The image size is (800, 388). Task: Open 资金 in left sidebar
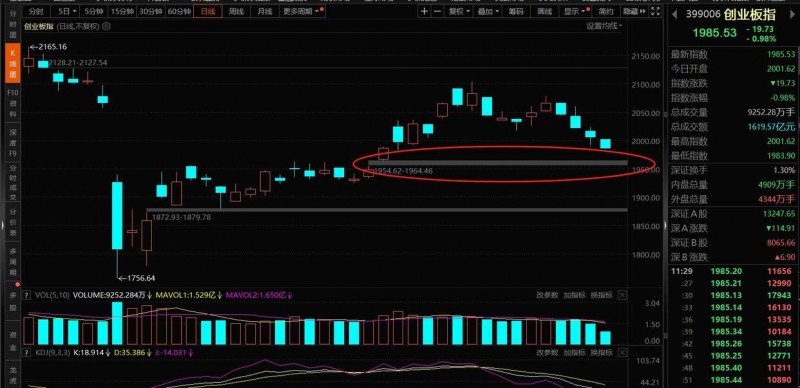click(13, 341)
